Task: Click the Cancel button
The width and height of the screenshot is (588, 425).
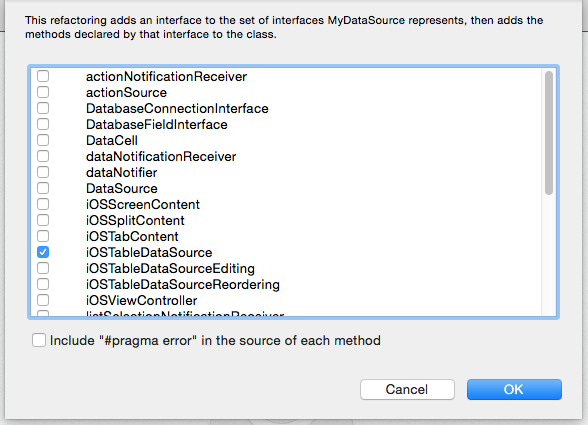Action: (407, 389)
